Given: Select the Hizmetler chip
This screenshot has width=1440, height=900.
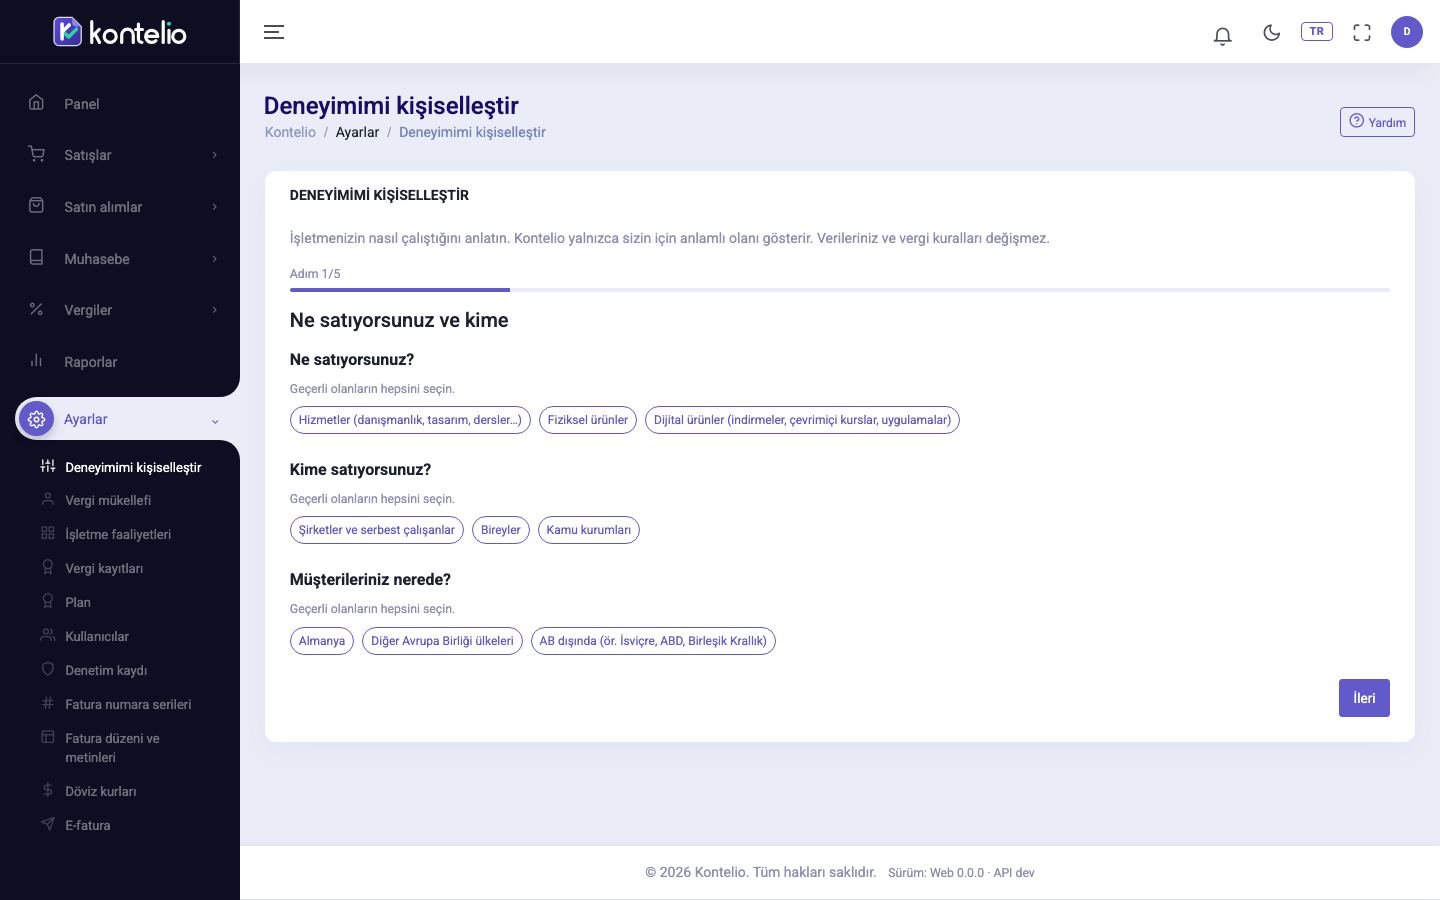Looking at the screenshot, I should coord(410,420).
